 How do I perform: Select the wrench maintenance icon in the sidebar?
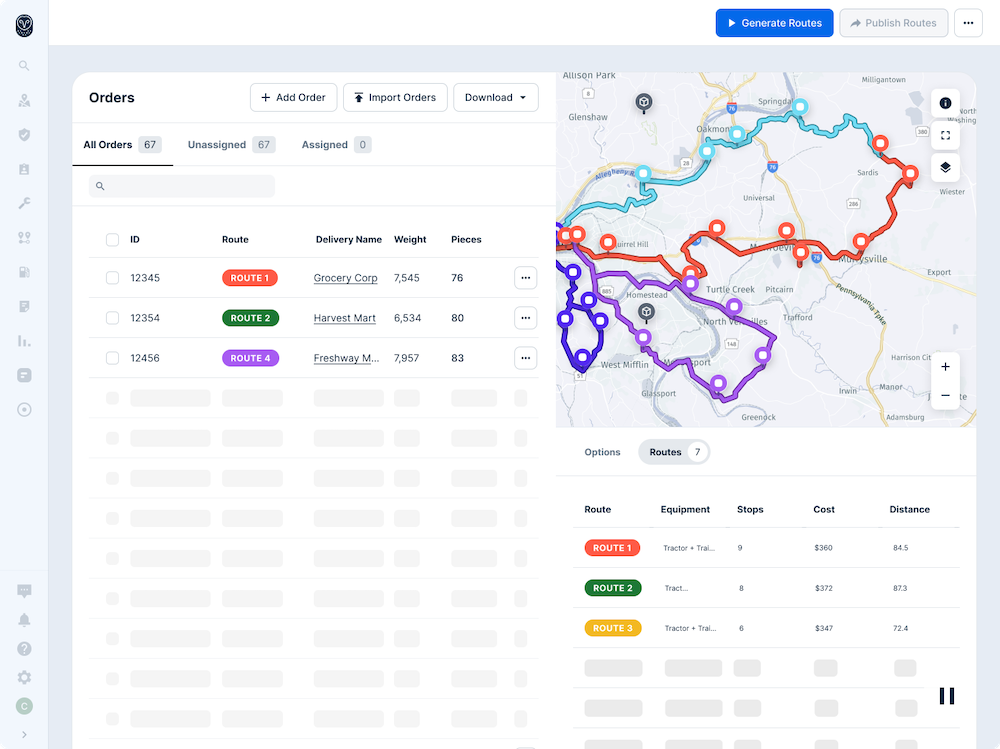tap(24, 203)
